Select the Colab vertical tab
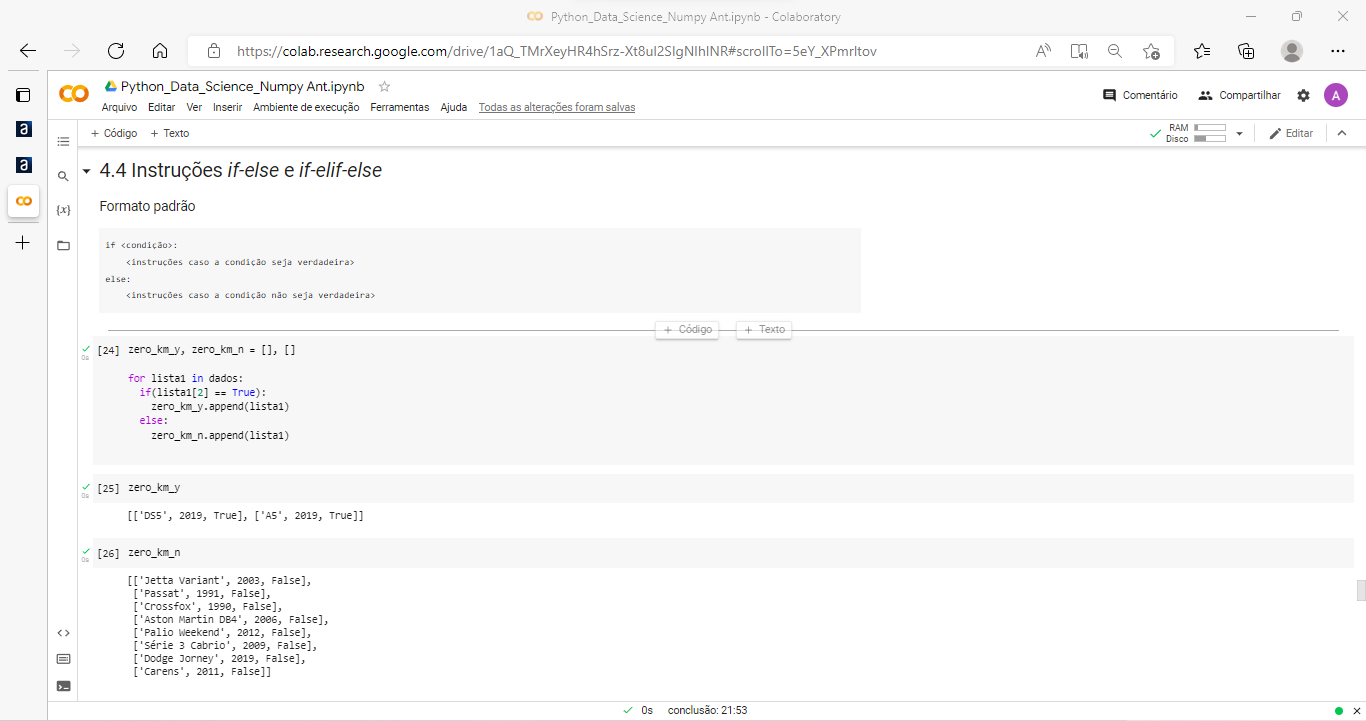Image resolution: width=1366 pixels, height=721 pixels. click(23, 201)
